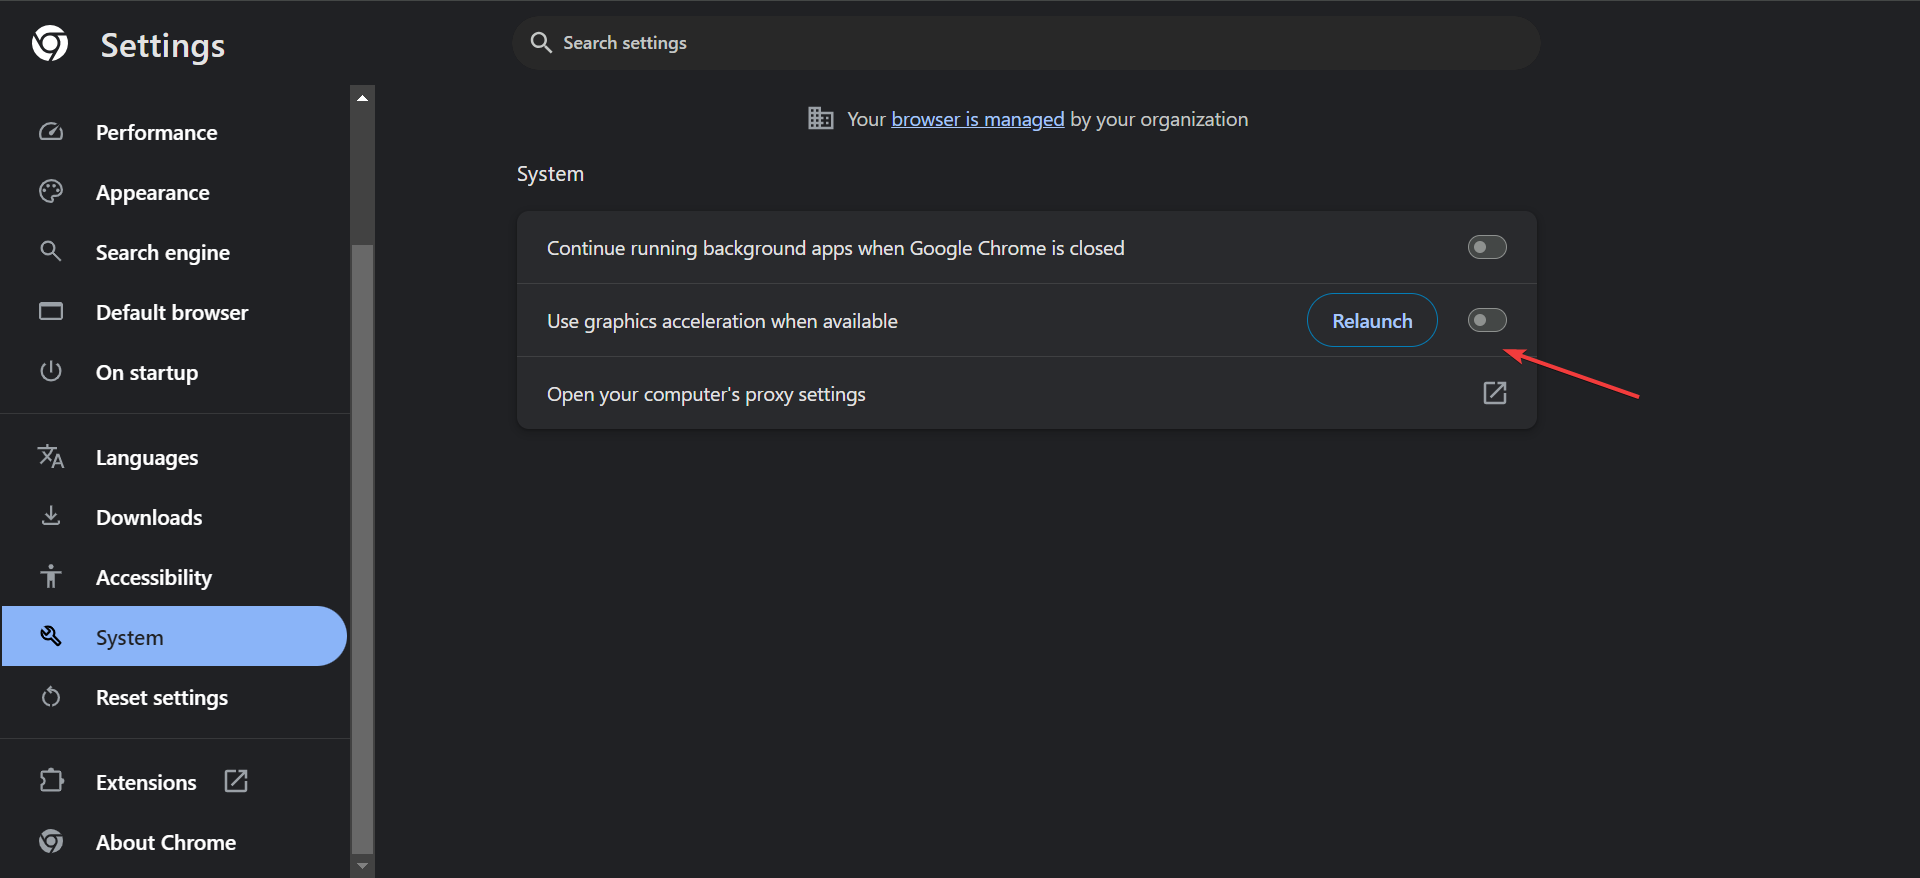Click the Languages translate icon

point(51,457)
